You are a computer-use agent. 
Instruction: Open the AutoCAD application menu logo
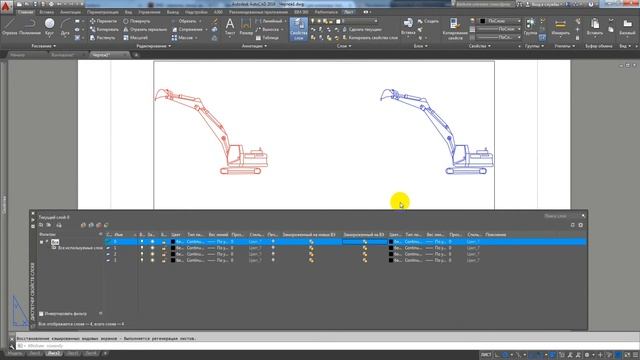pos(6,6)
